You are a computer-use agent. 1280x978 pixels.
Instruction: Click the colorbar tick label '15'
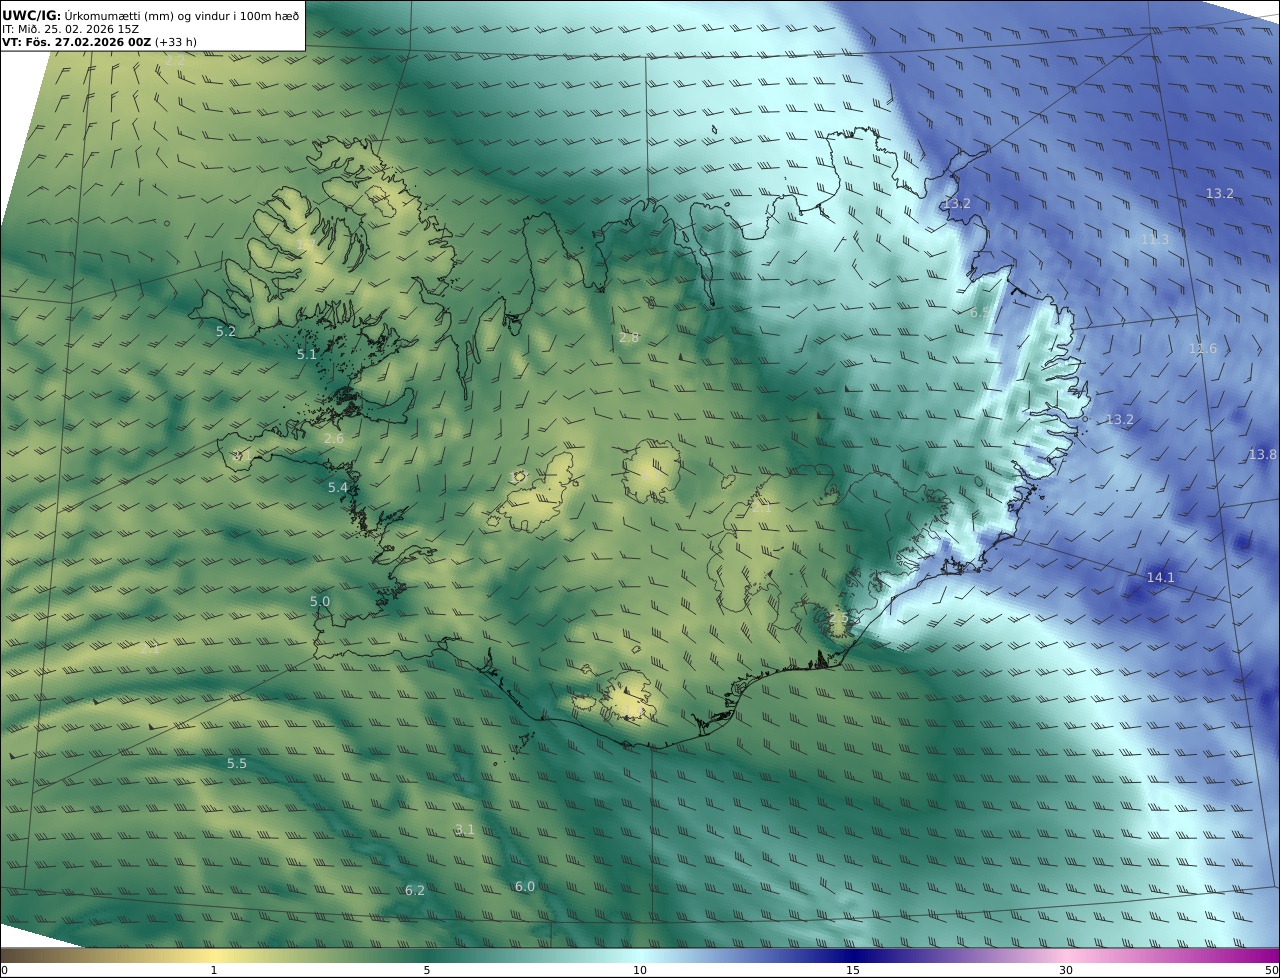pyautogui.click(x=853, y=970)
